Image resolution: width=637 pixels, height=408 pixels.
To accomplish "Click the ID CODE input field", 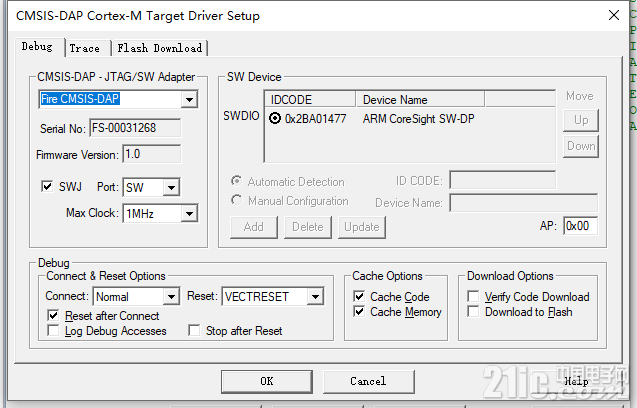I will click(x=503, y=180).
